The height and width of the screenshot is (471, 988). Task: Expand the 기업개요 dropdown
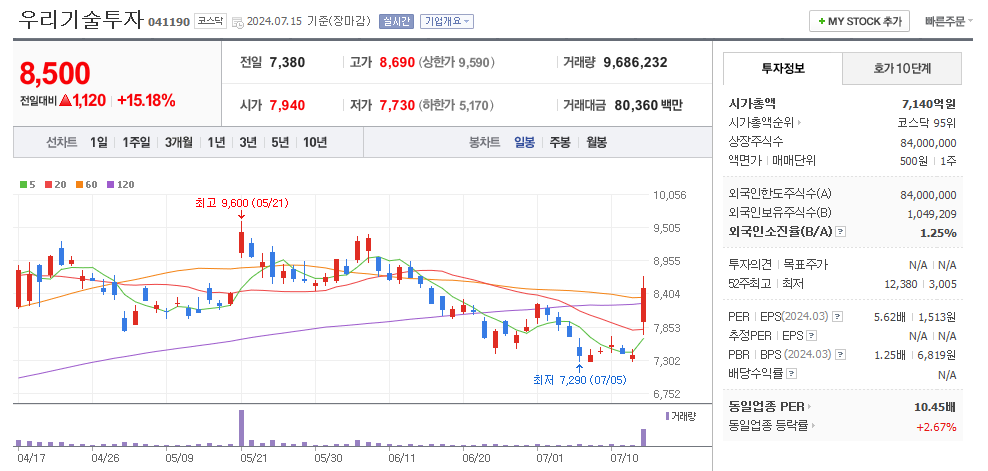[447, 21]
